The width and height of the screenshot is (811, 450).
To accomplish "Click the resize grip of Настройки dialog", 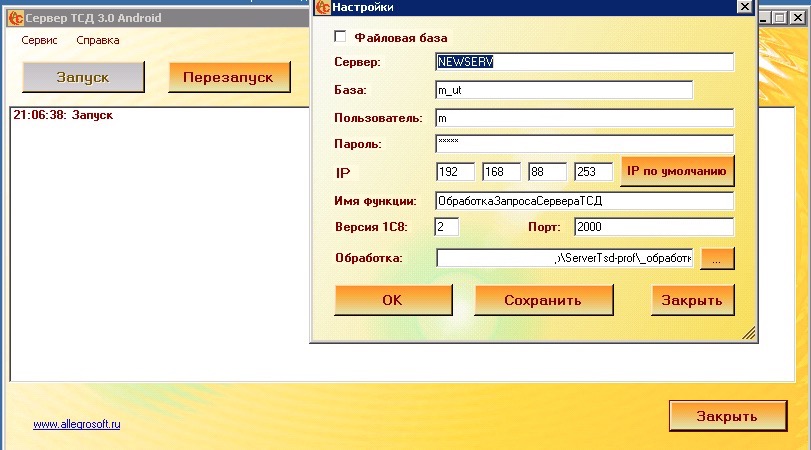I will click(749, 333).
